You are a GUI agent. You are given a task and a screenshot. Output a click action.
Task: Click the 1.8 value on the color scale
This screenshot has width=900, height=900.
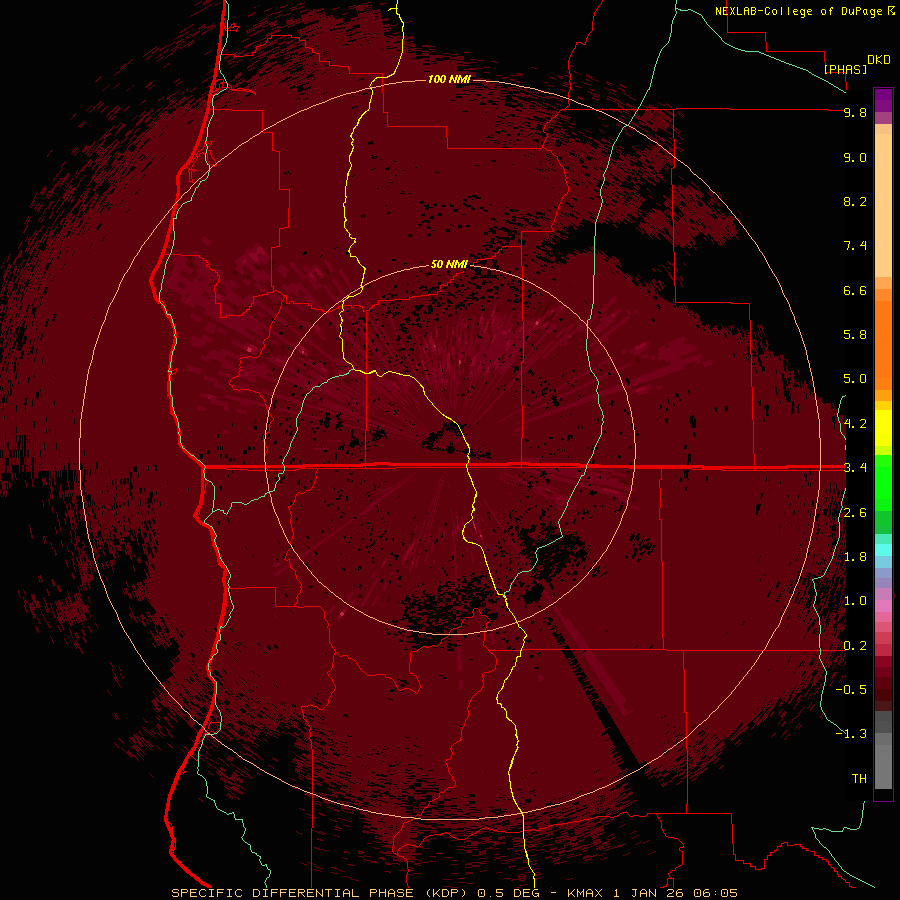coord(855,557)
